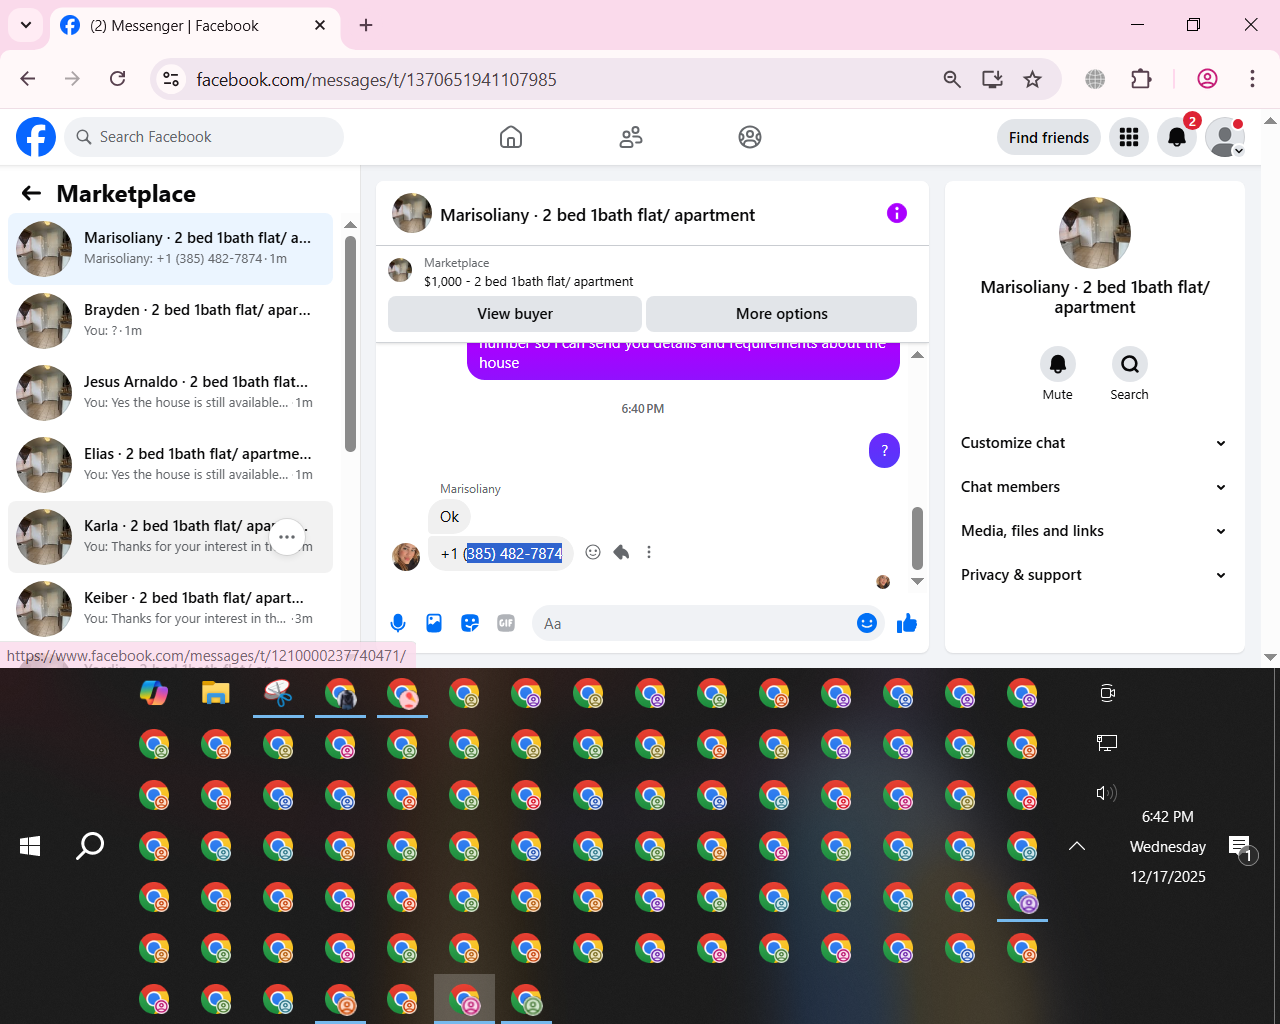1280x1024 pixels.
Task: Open account profile picture menu
Action: (1225, 137)
